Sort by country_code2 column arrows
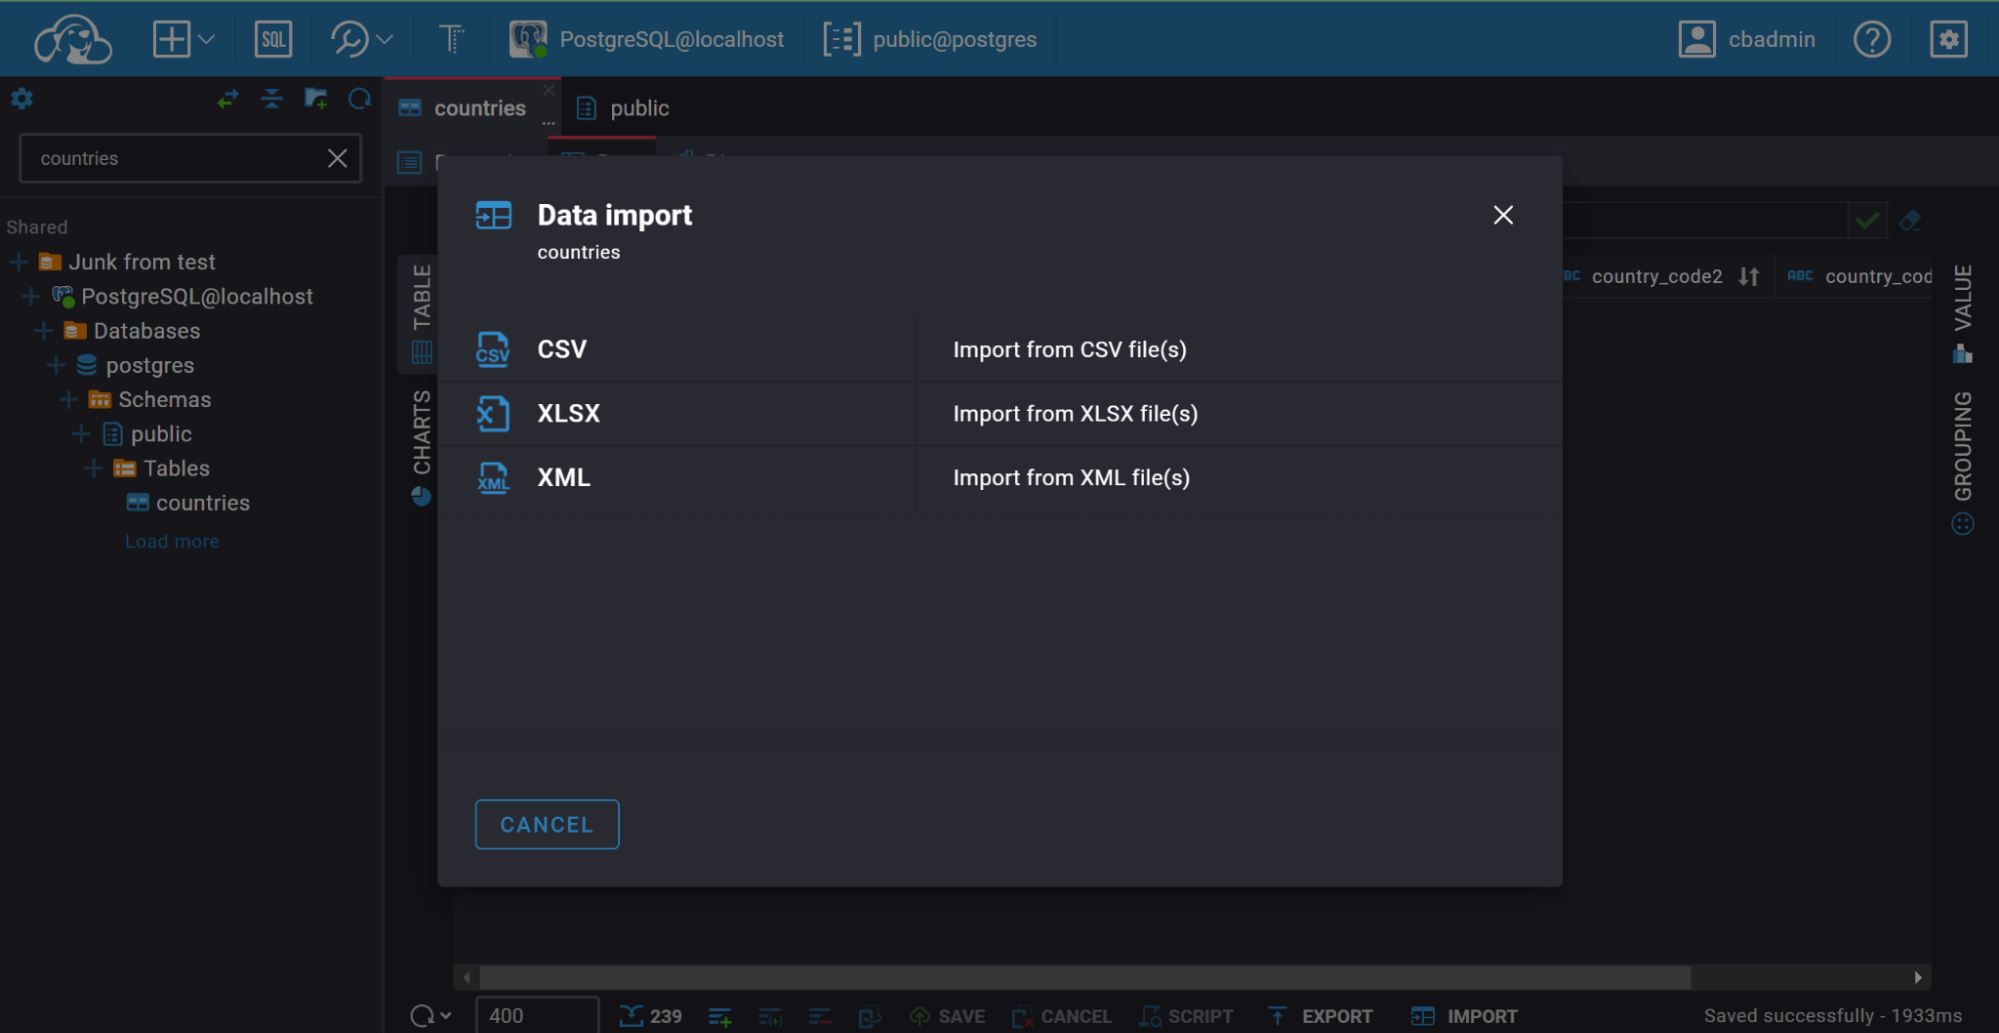Image resolution: width=1999 pixels, height=1033 pixels. click(1748, 276)
